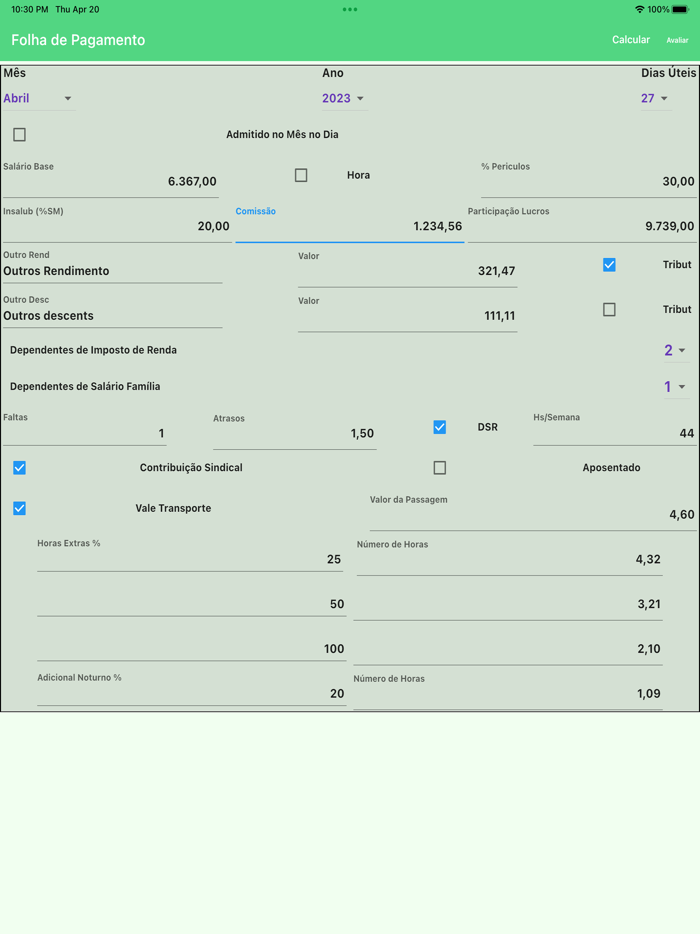Edit the Insalub (%SM) field
Screen dimensions: 700x934
click(x=117, y=225)
